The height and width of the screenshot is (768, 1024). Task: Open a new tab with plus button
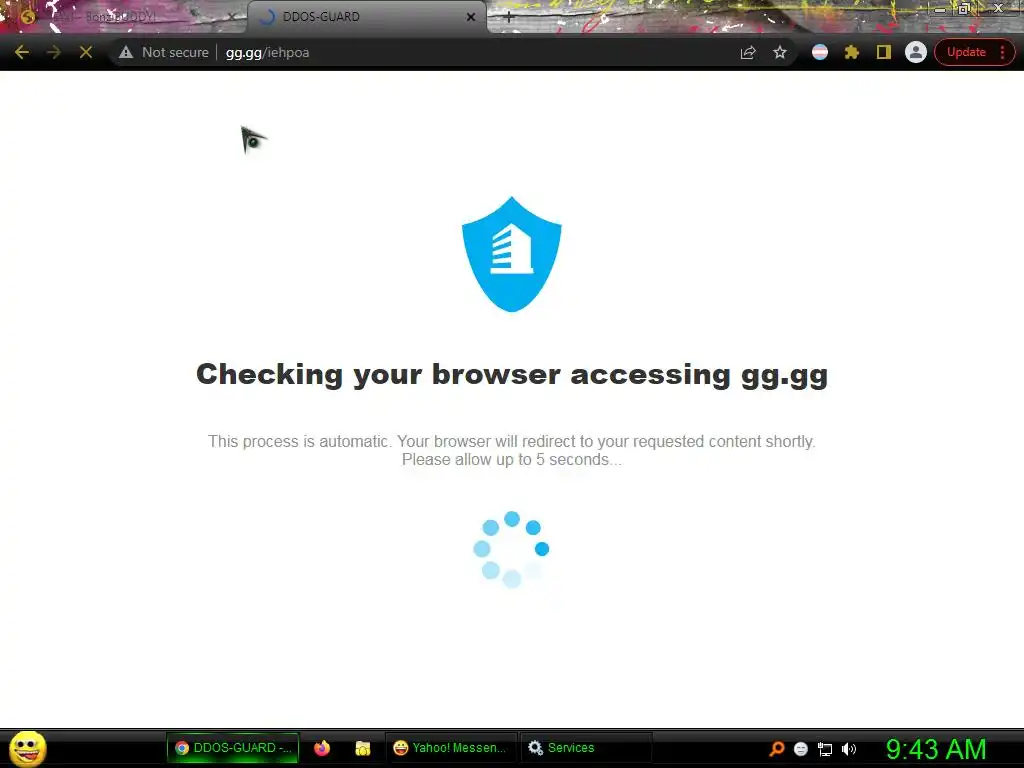(509, 17)
